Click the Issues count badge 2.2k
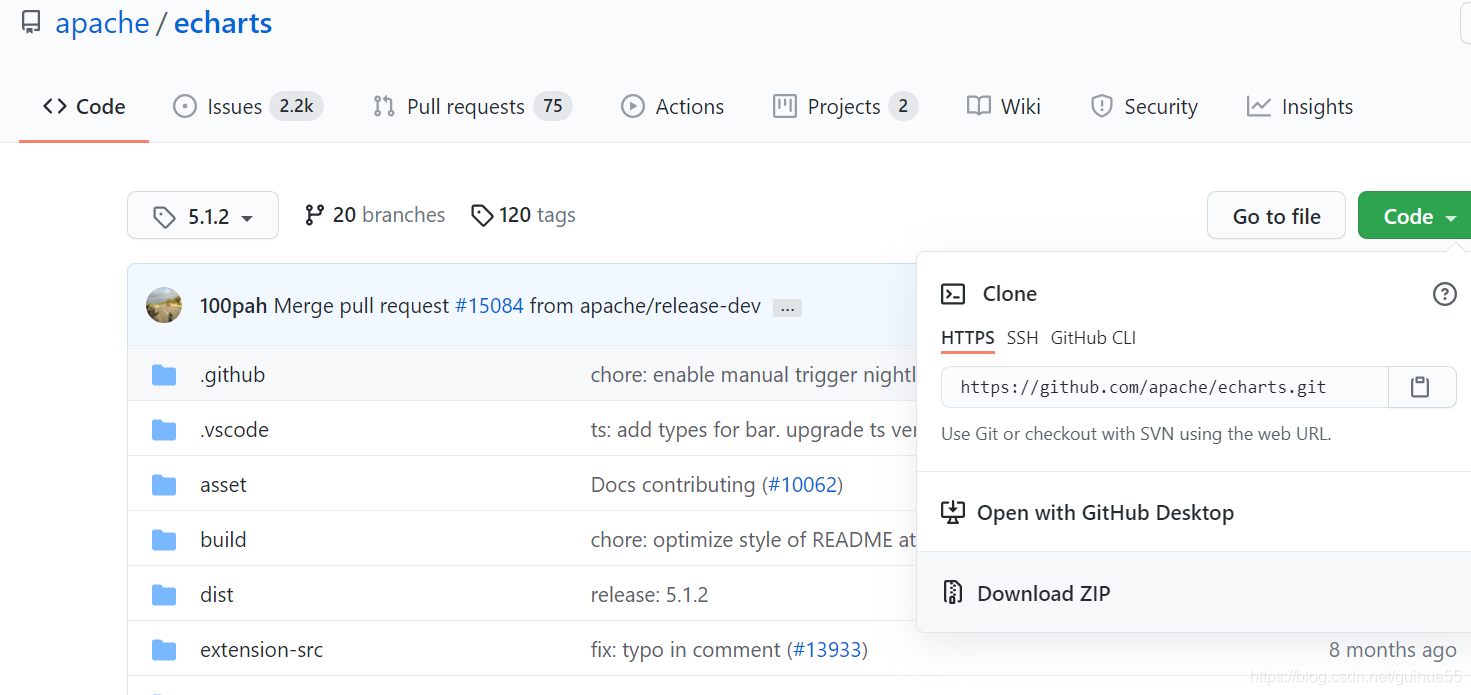This screenshot has height=695, width=1471. [296, 106]
